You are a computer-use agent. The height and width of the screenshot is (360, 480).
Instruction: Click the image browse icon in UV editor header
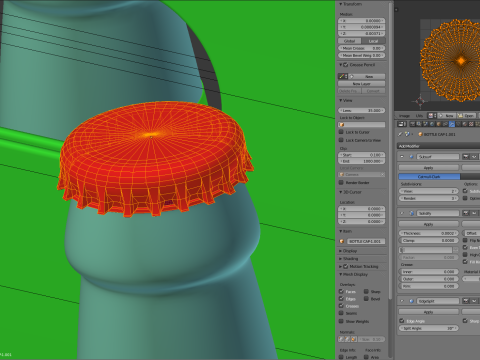(431, 116)
